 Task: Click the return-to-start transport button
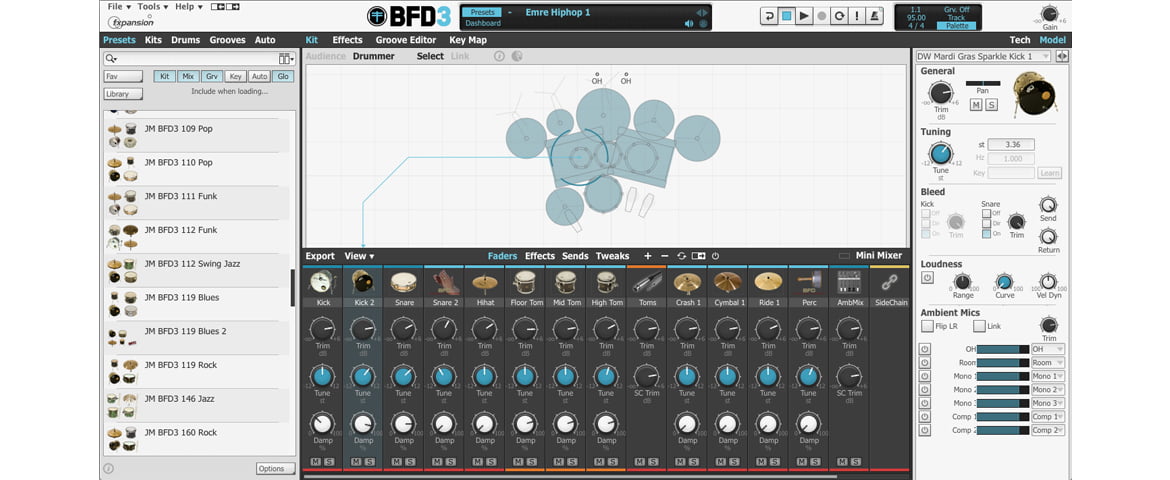click(x=769, y=16)
